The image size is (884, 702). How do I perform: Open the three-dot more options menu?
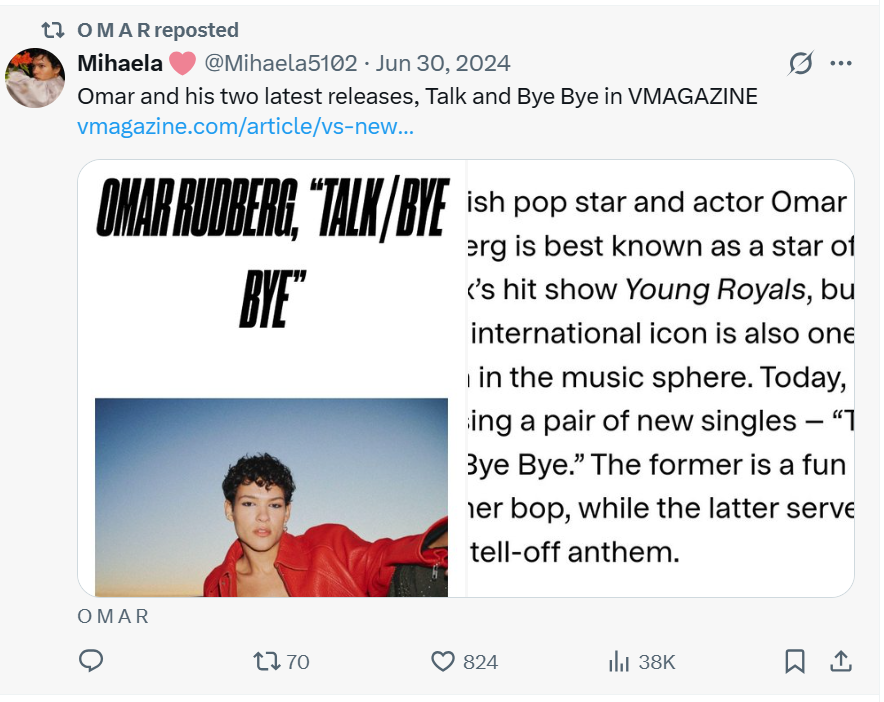tap(841, 64)
